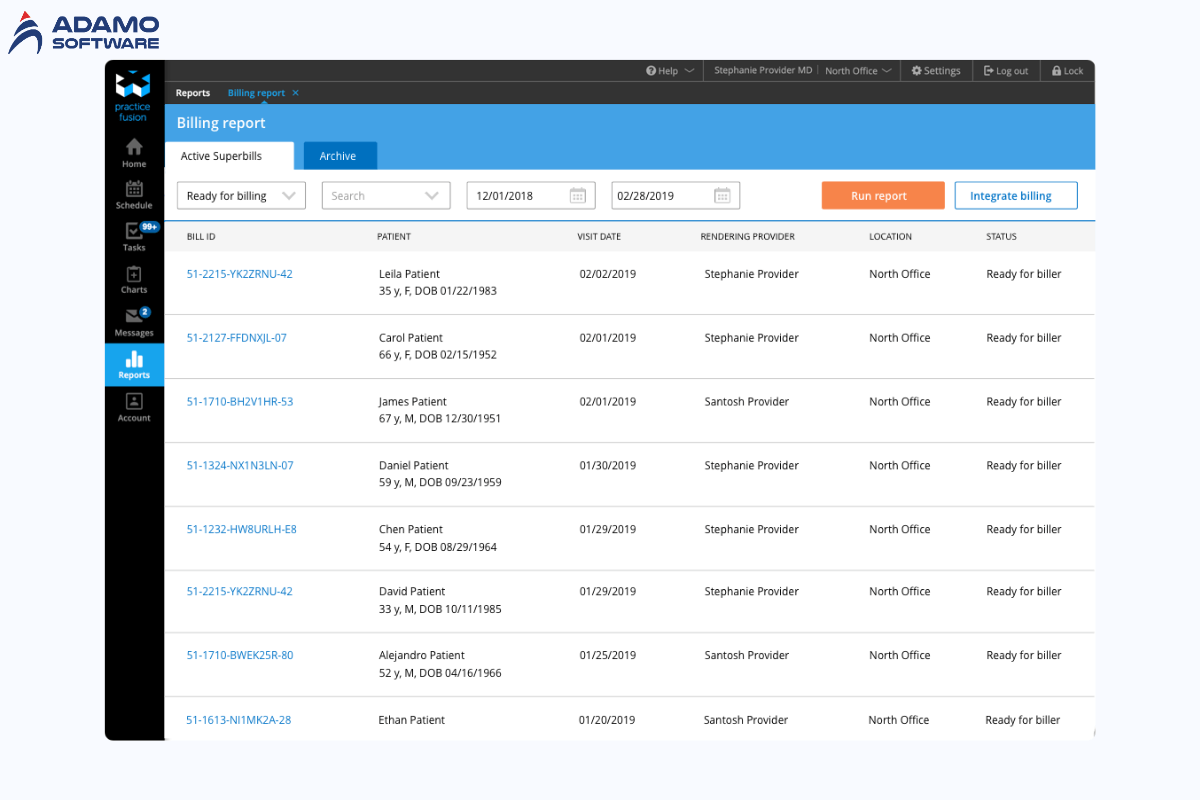Click the Run report button
The height and width of the screenshot is (800, 1200).
click(879, 196)
